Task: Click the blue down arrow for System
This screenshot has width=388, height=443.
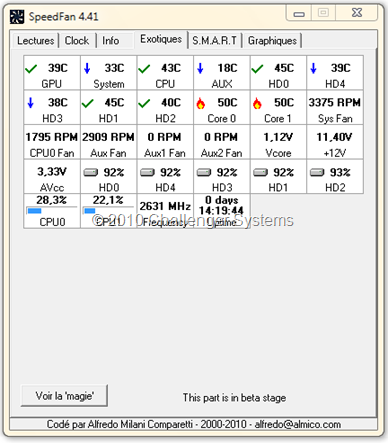Action: pos(87,68)
